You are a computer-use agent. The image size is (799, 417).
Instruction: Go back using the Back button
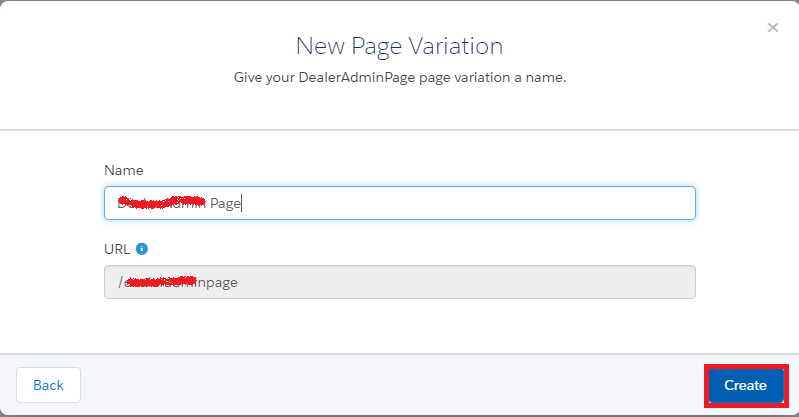[x=48, y=385]
